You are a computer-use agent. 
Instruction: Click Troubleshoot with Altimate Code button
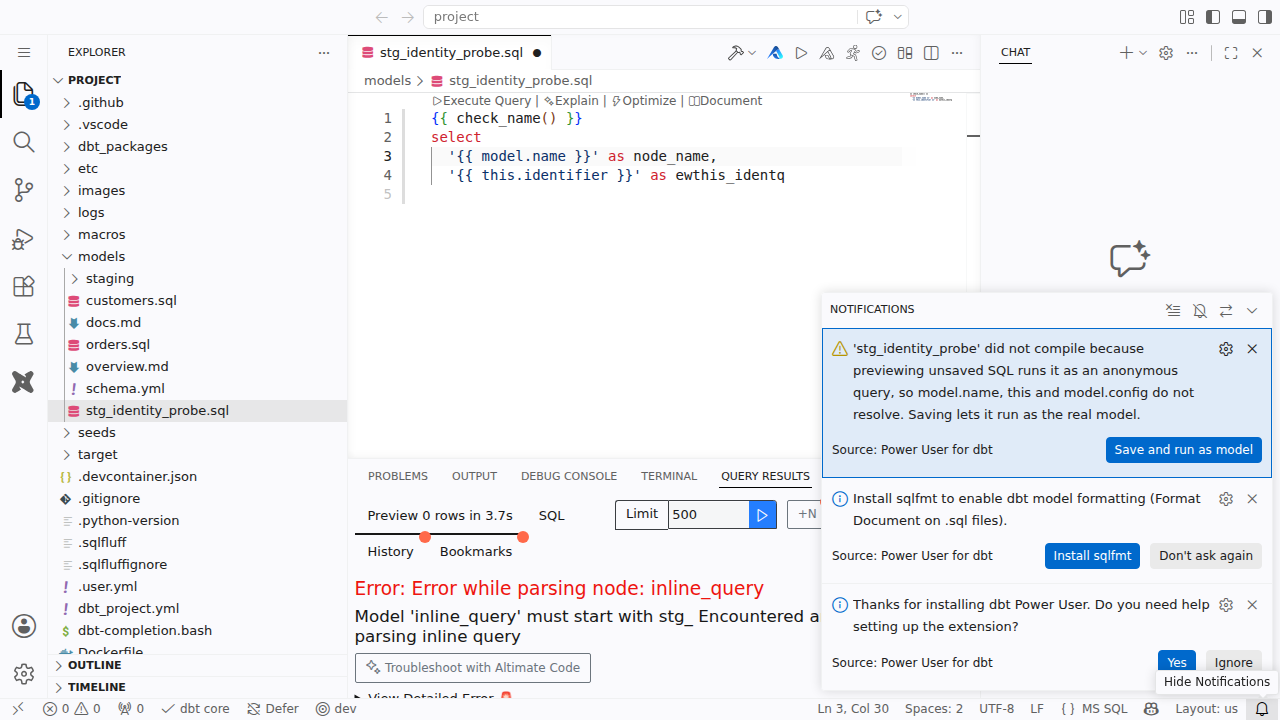click(x=473, y=668)
